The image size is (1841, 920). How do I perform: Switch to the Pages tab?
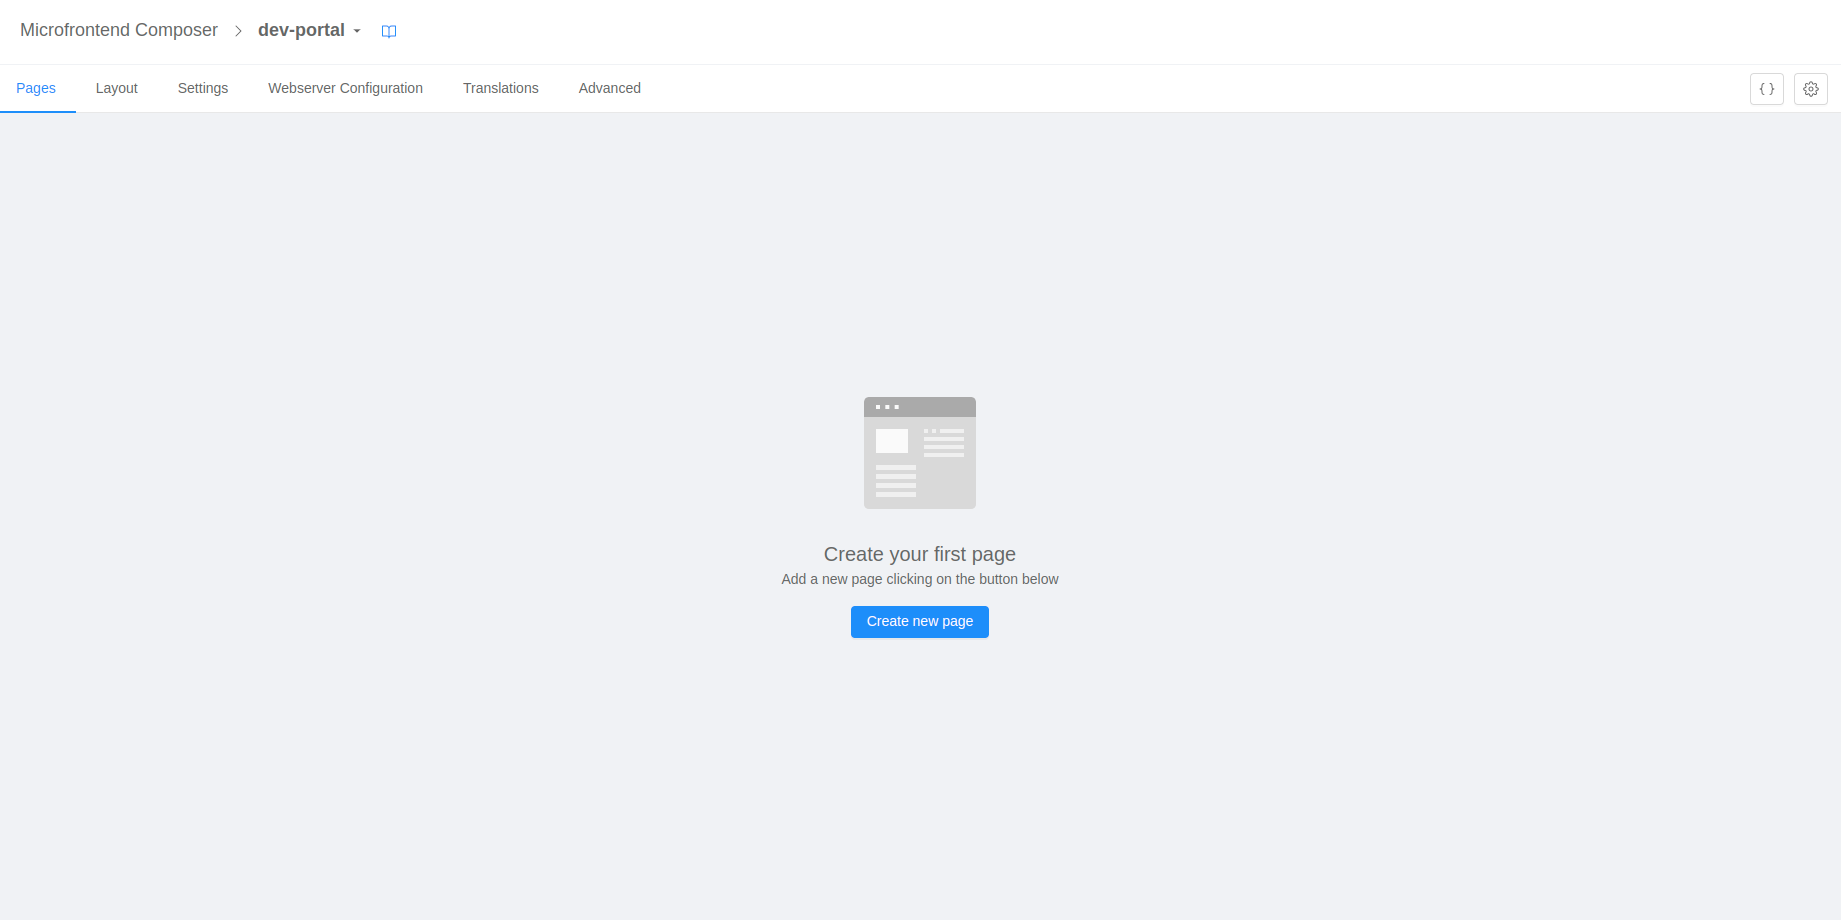point(36,88)
